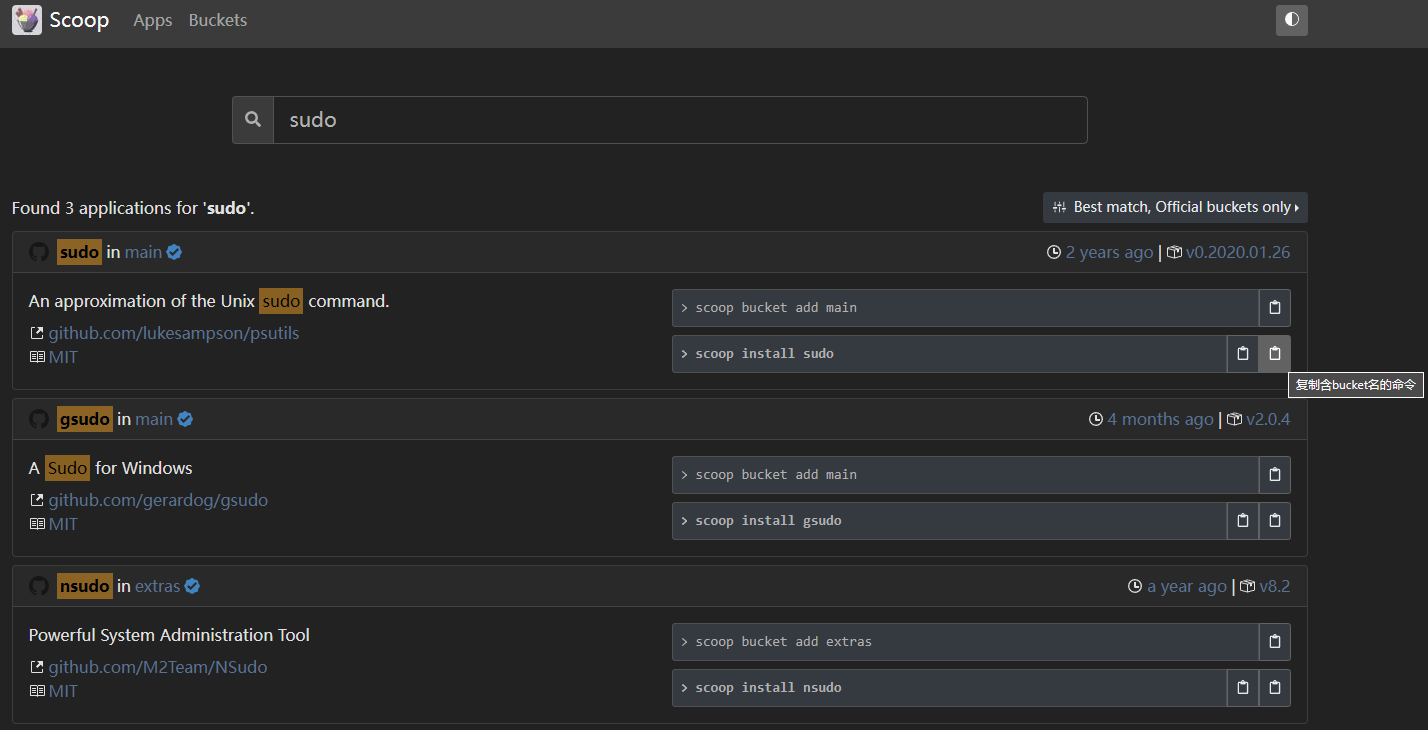Copy the 'scoop install sudo' command
The height and width of the screenshot is (730, 1428).
1242,353
